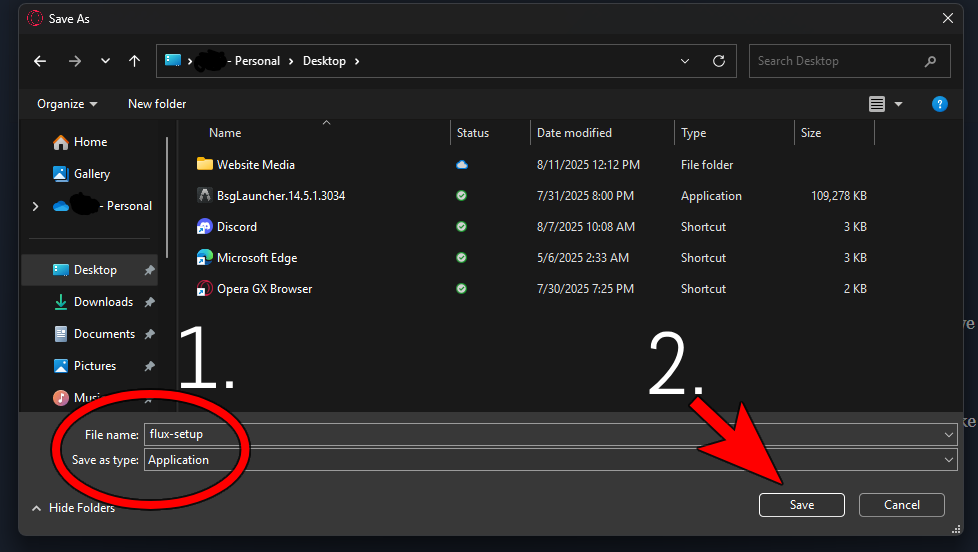Expand the OneDrive Personal tree node
The width and height of the screenshot is (978, 552).
(36, 206)
